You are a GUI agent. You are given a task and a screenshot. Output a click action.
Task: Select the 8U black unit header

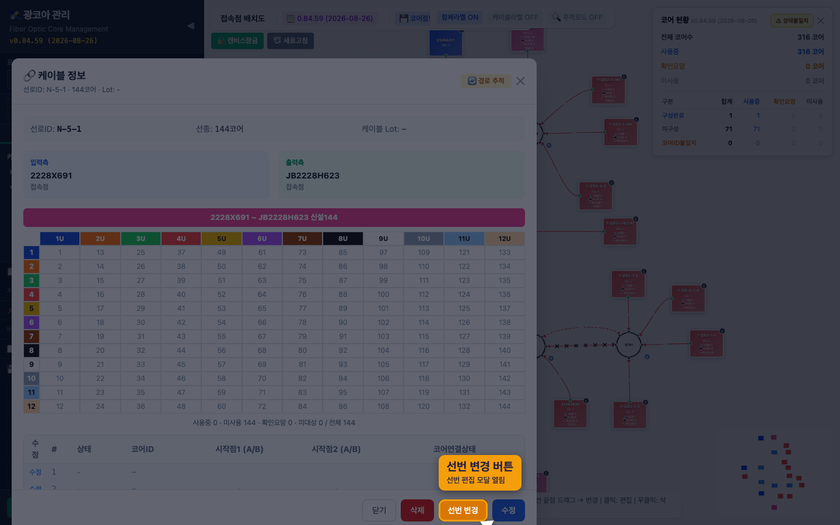point(343,238)
